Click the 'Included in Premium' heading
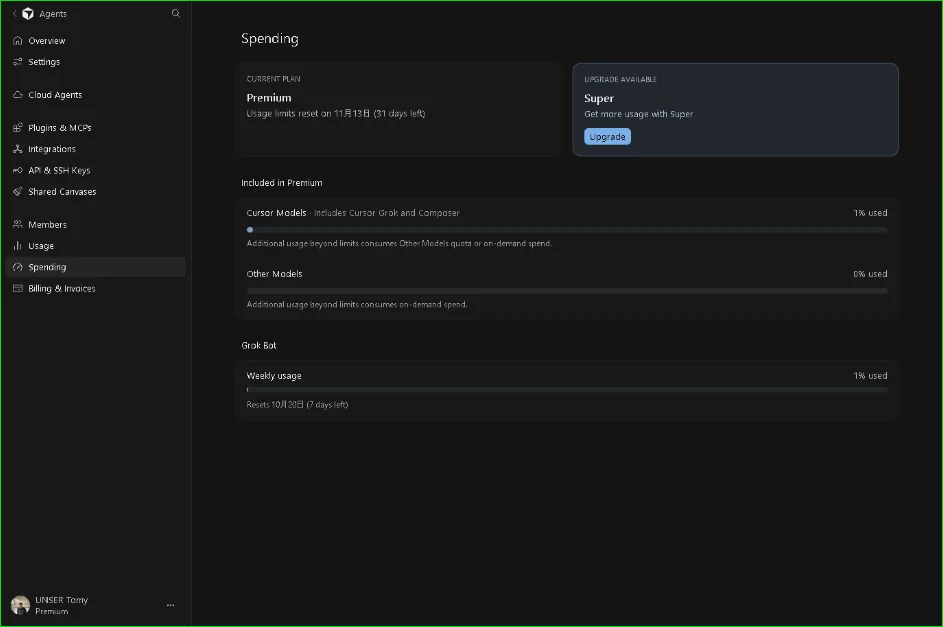This screenshot has width=943, height=627. [x=281, y=183]
